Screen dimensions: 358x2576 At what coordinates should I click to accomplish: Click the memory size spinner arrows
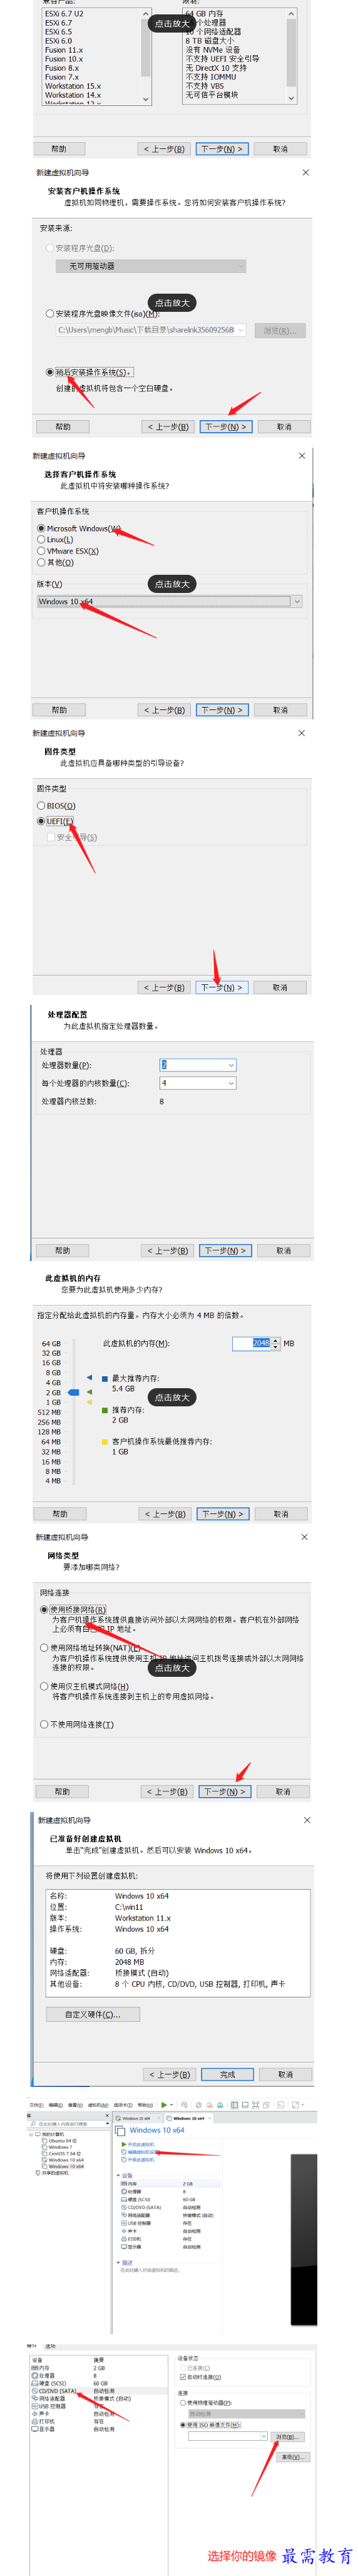tap(275, 1343)
